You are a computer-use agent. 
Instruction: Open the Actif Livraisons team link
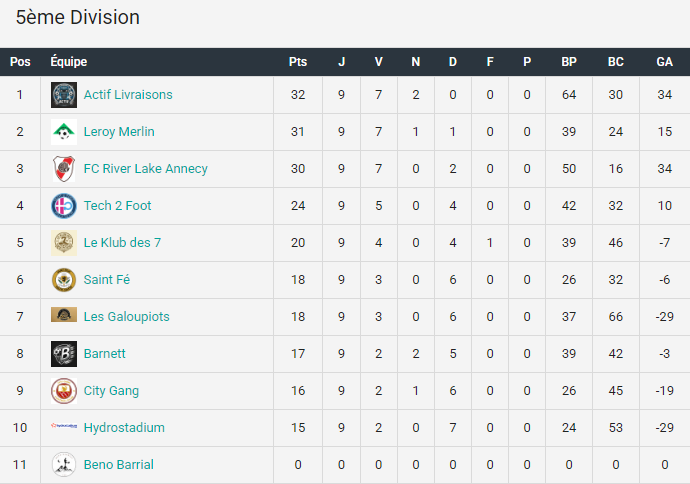click(128, 95)
